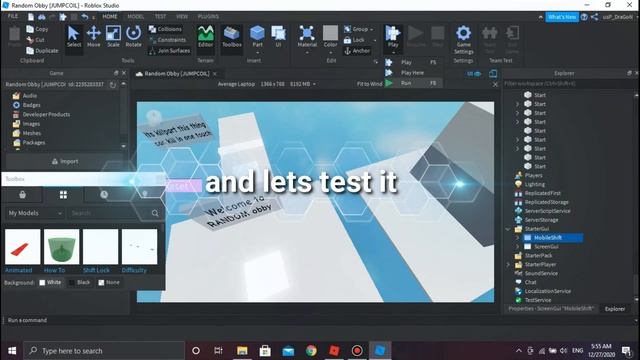
Task: Open the Material picker
Action: tap(307, 38)
